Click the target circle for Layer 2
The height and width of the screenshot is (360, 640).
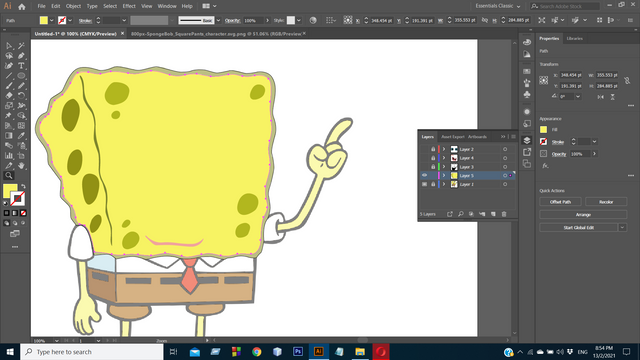(x=505, y=149)
